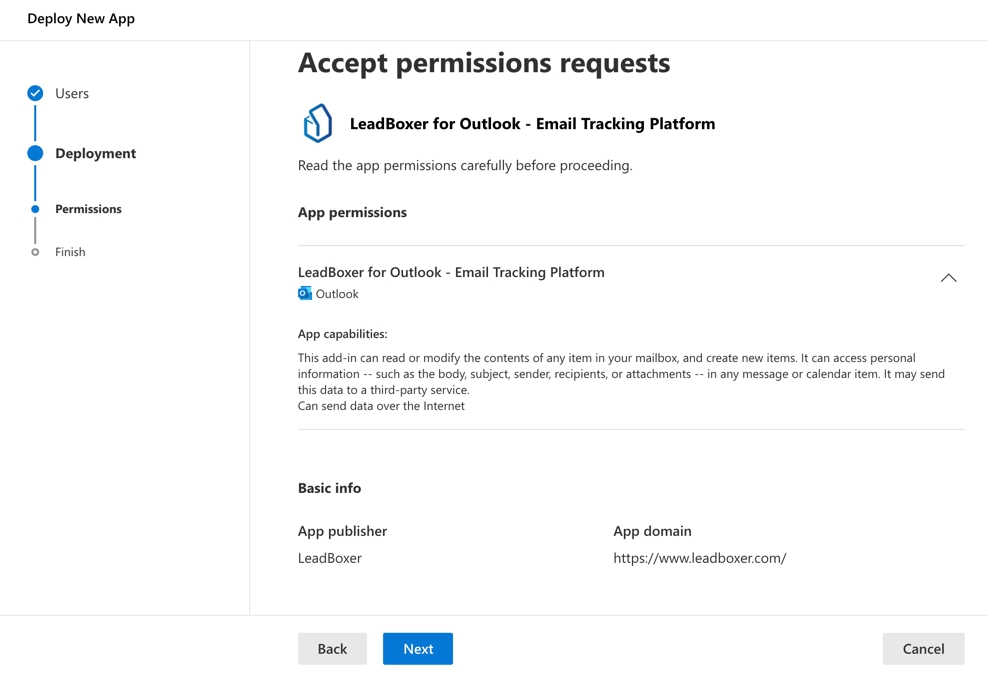Viewport: 988px width, 677px height.
Task: Open the leadboxer.com app domain URL
Action: 700,558
